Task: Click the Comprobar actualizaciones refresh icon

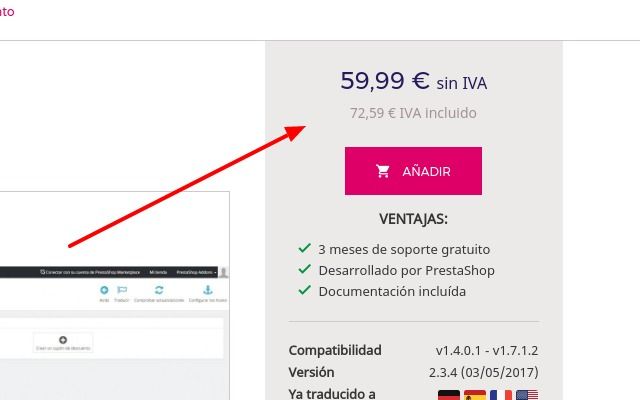Action: click(x=159, y=290)
